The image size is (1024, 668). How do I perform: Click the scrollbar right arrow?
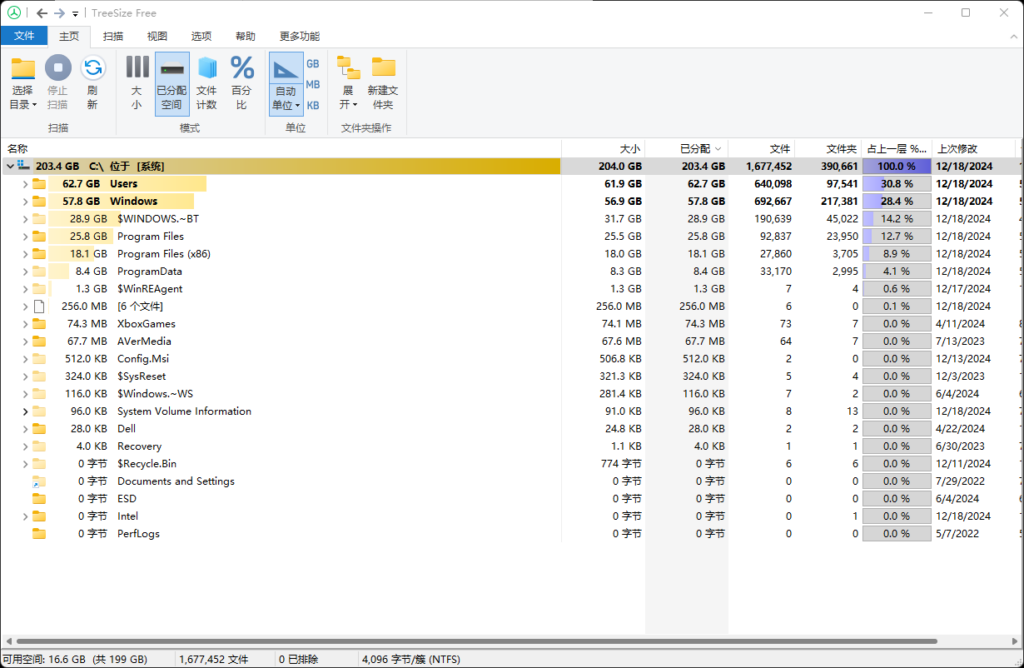[x=1014, y=641]
